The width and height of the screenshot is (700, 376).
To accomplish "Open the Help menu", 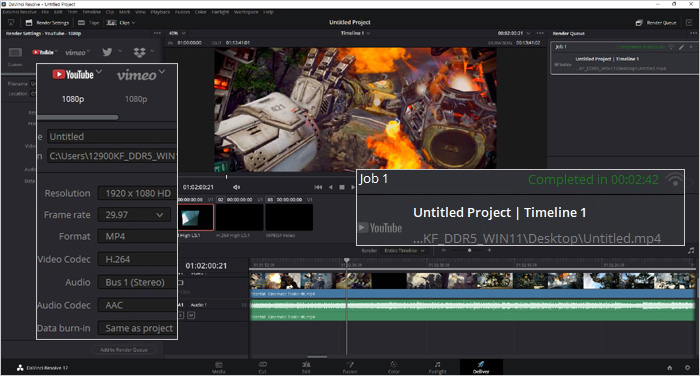I will point(268,12).
